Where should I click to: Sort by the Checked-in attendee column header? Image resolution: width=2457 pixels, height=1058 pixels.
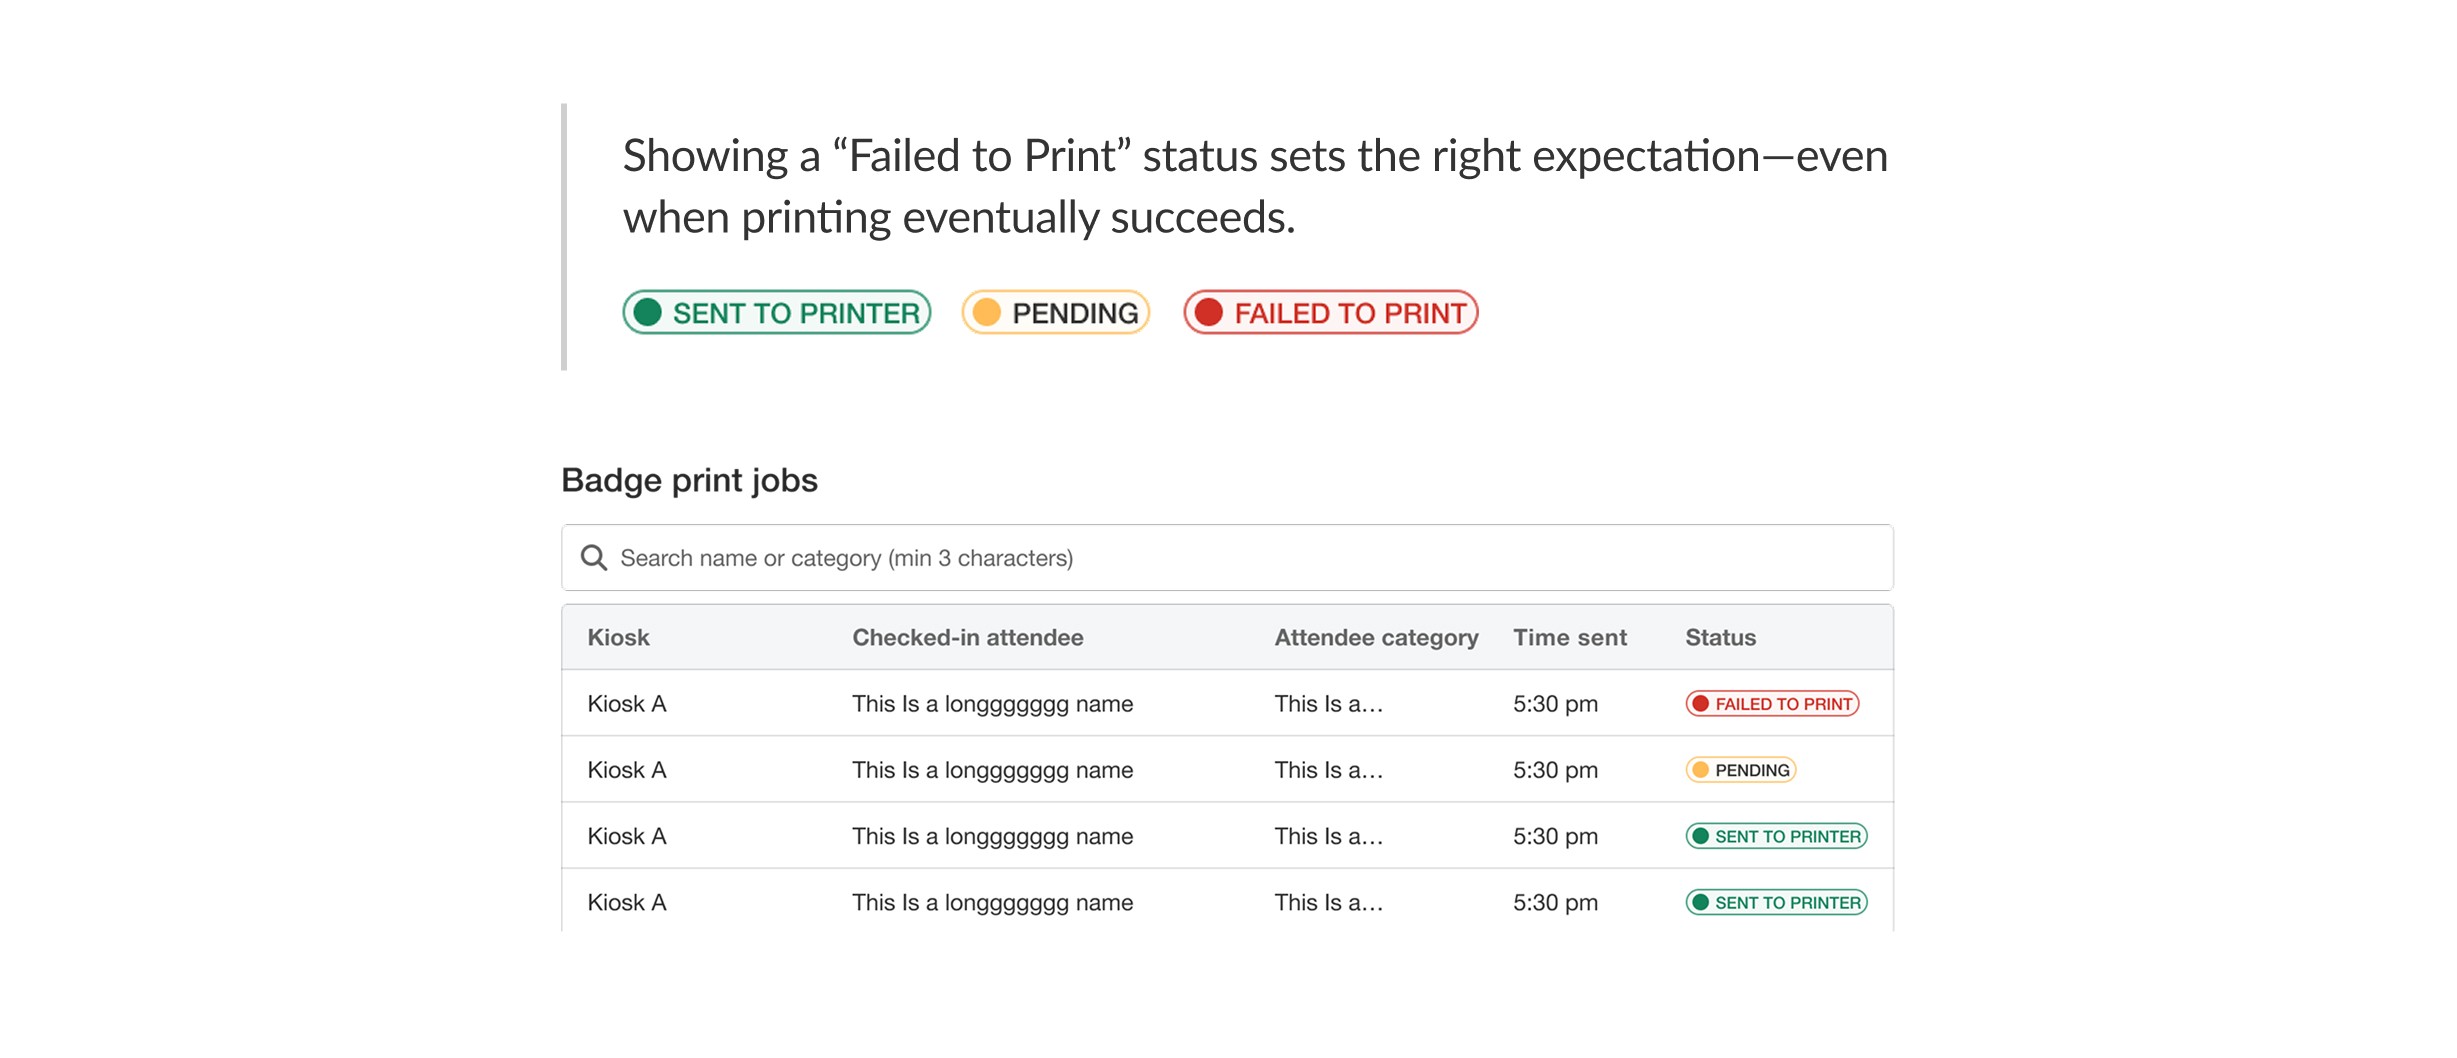pyautogui.click(x=967, y=638)
